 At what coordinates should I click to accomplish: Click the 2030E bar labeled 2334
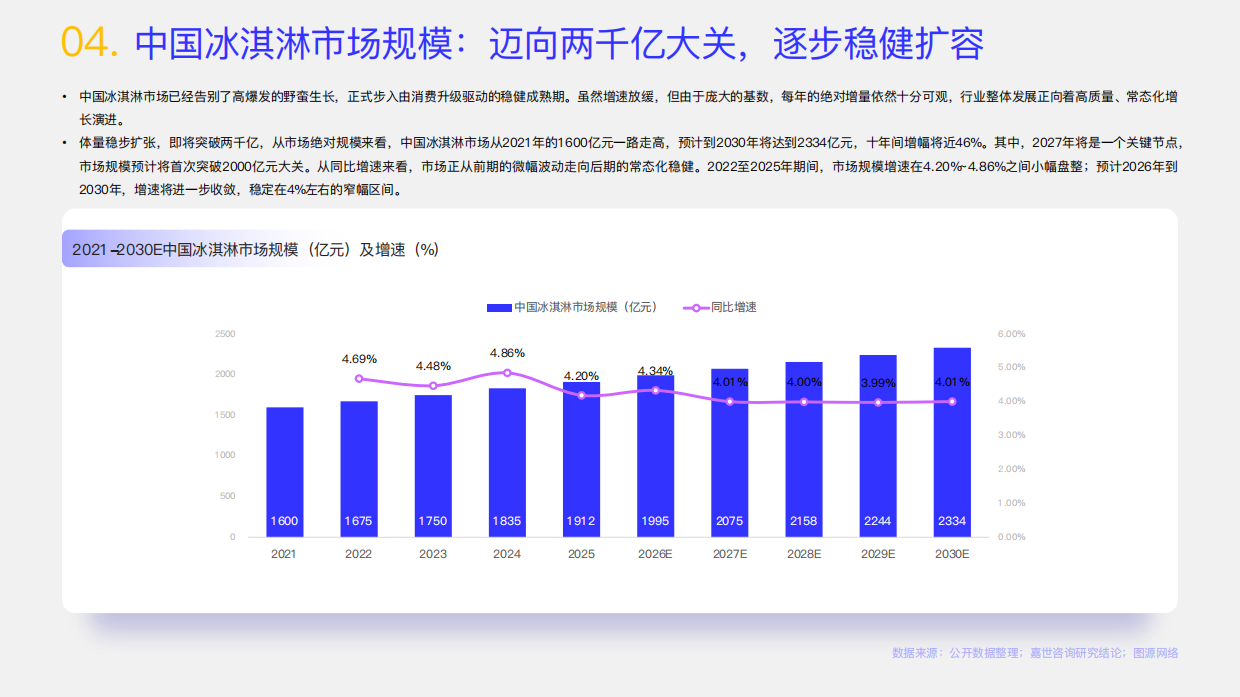952,442
